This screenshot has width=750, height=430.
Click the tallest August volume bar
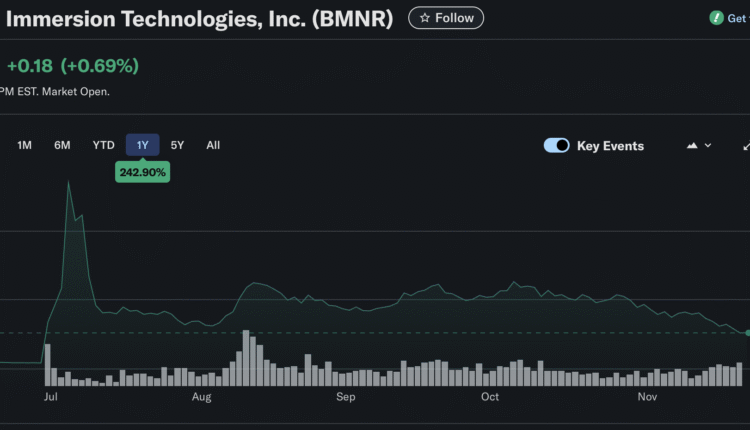click(x=245, y=358)
